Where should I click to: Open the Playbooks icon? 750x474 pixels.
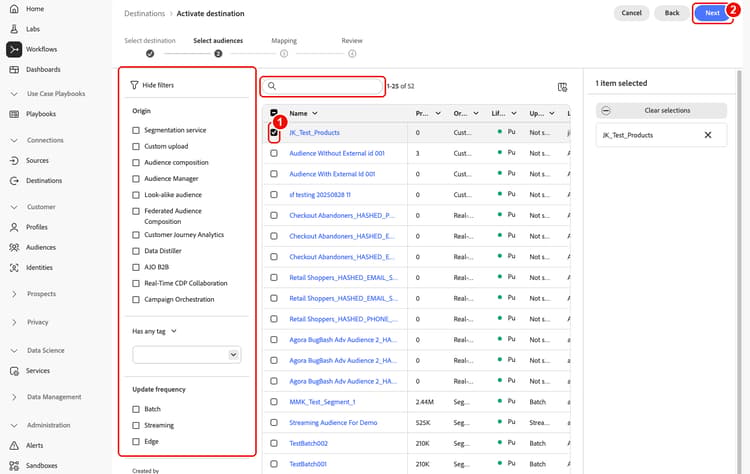point(14,114)
